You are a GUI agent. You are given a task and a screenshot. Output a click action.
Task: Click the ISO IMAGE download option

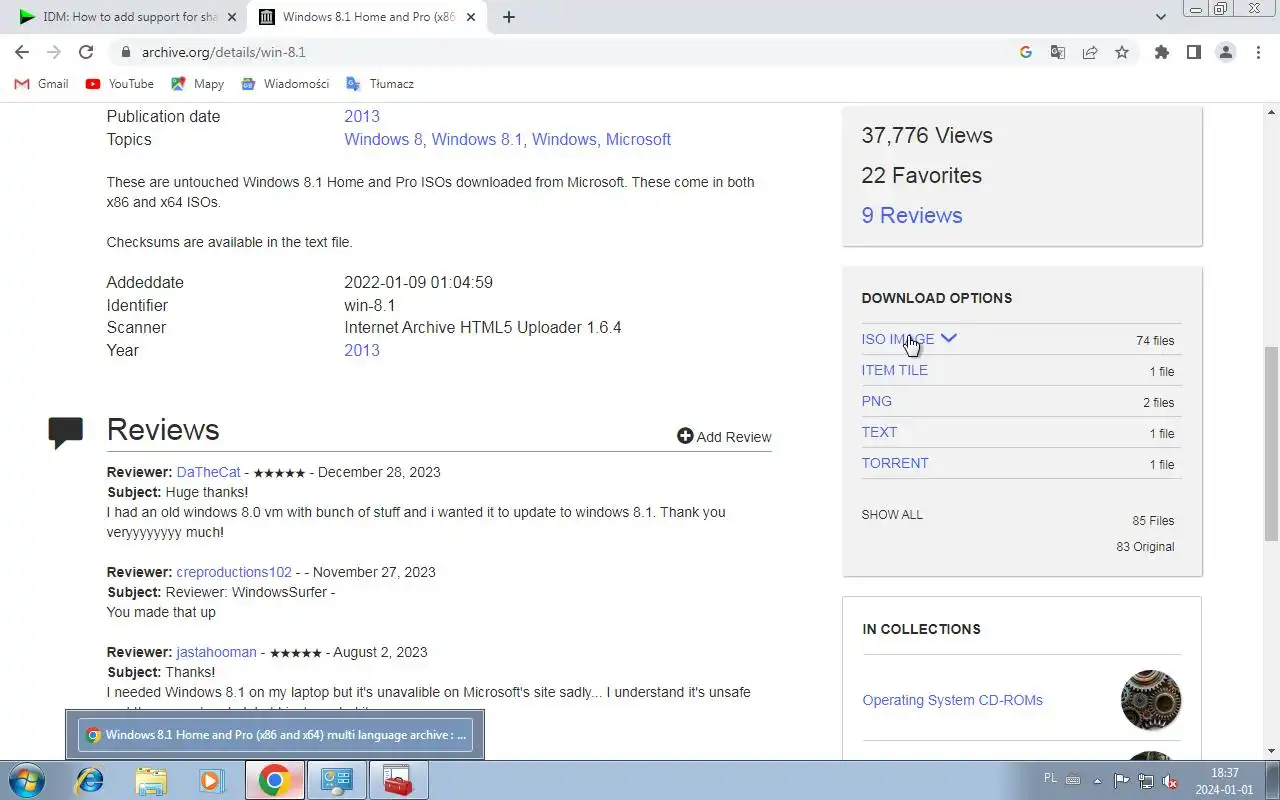click(898, 339)
